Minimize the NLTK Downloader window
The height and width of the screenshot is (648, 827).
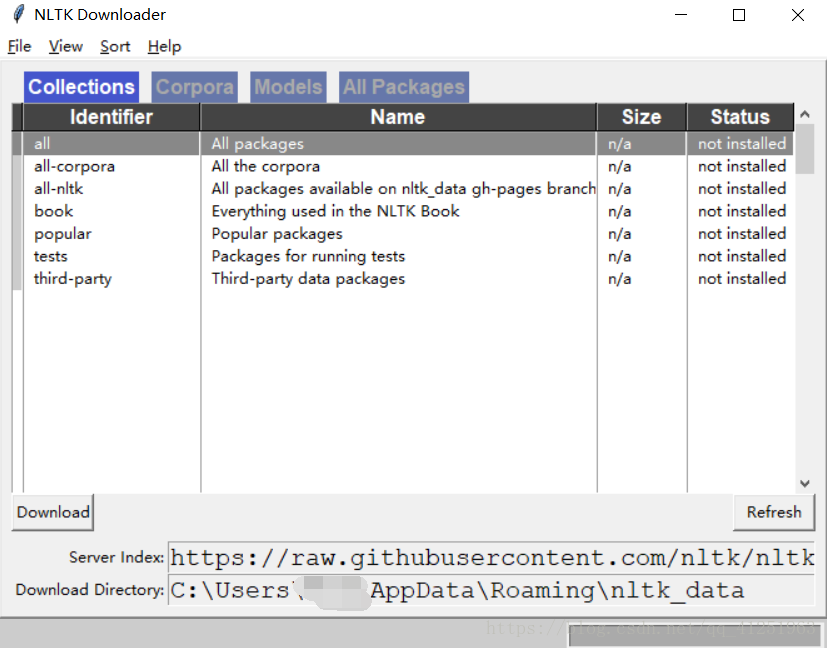point(681,15)
